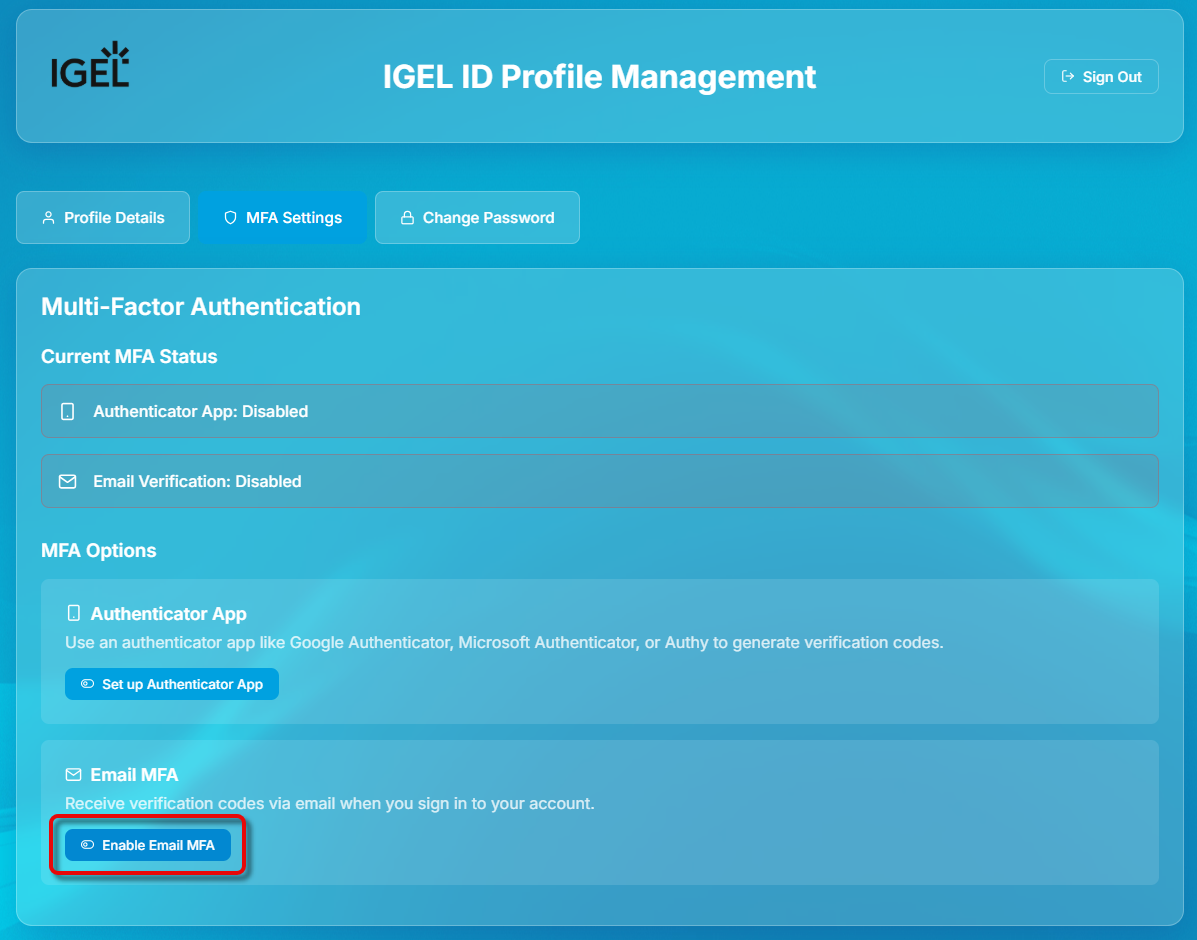Click the envelope icon in the Email MFA card
Viewport: 1197px width, 940px height.
(72, 773)
